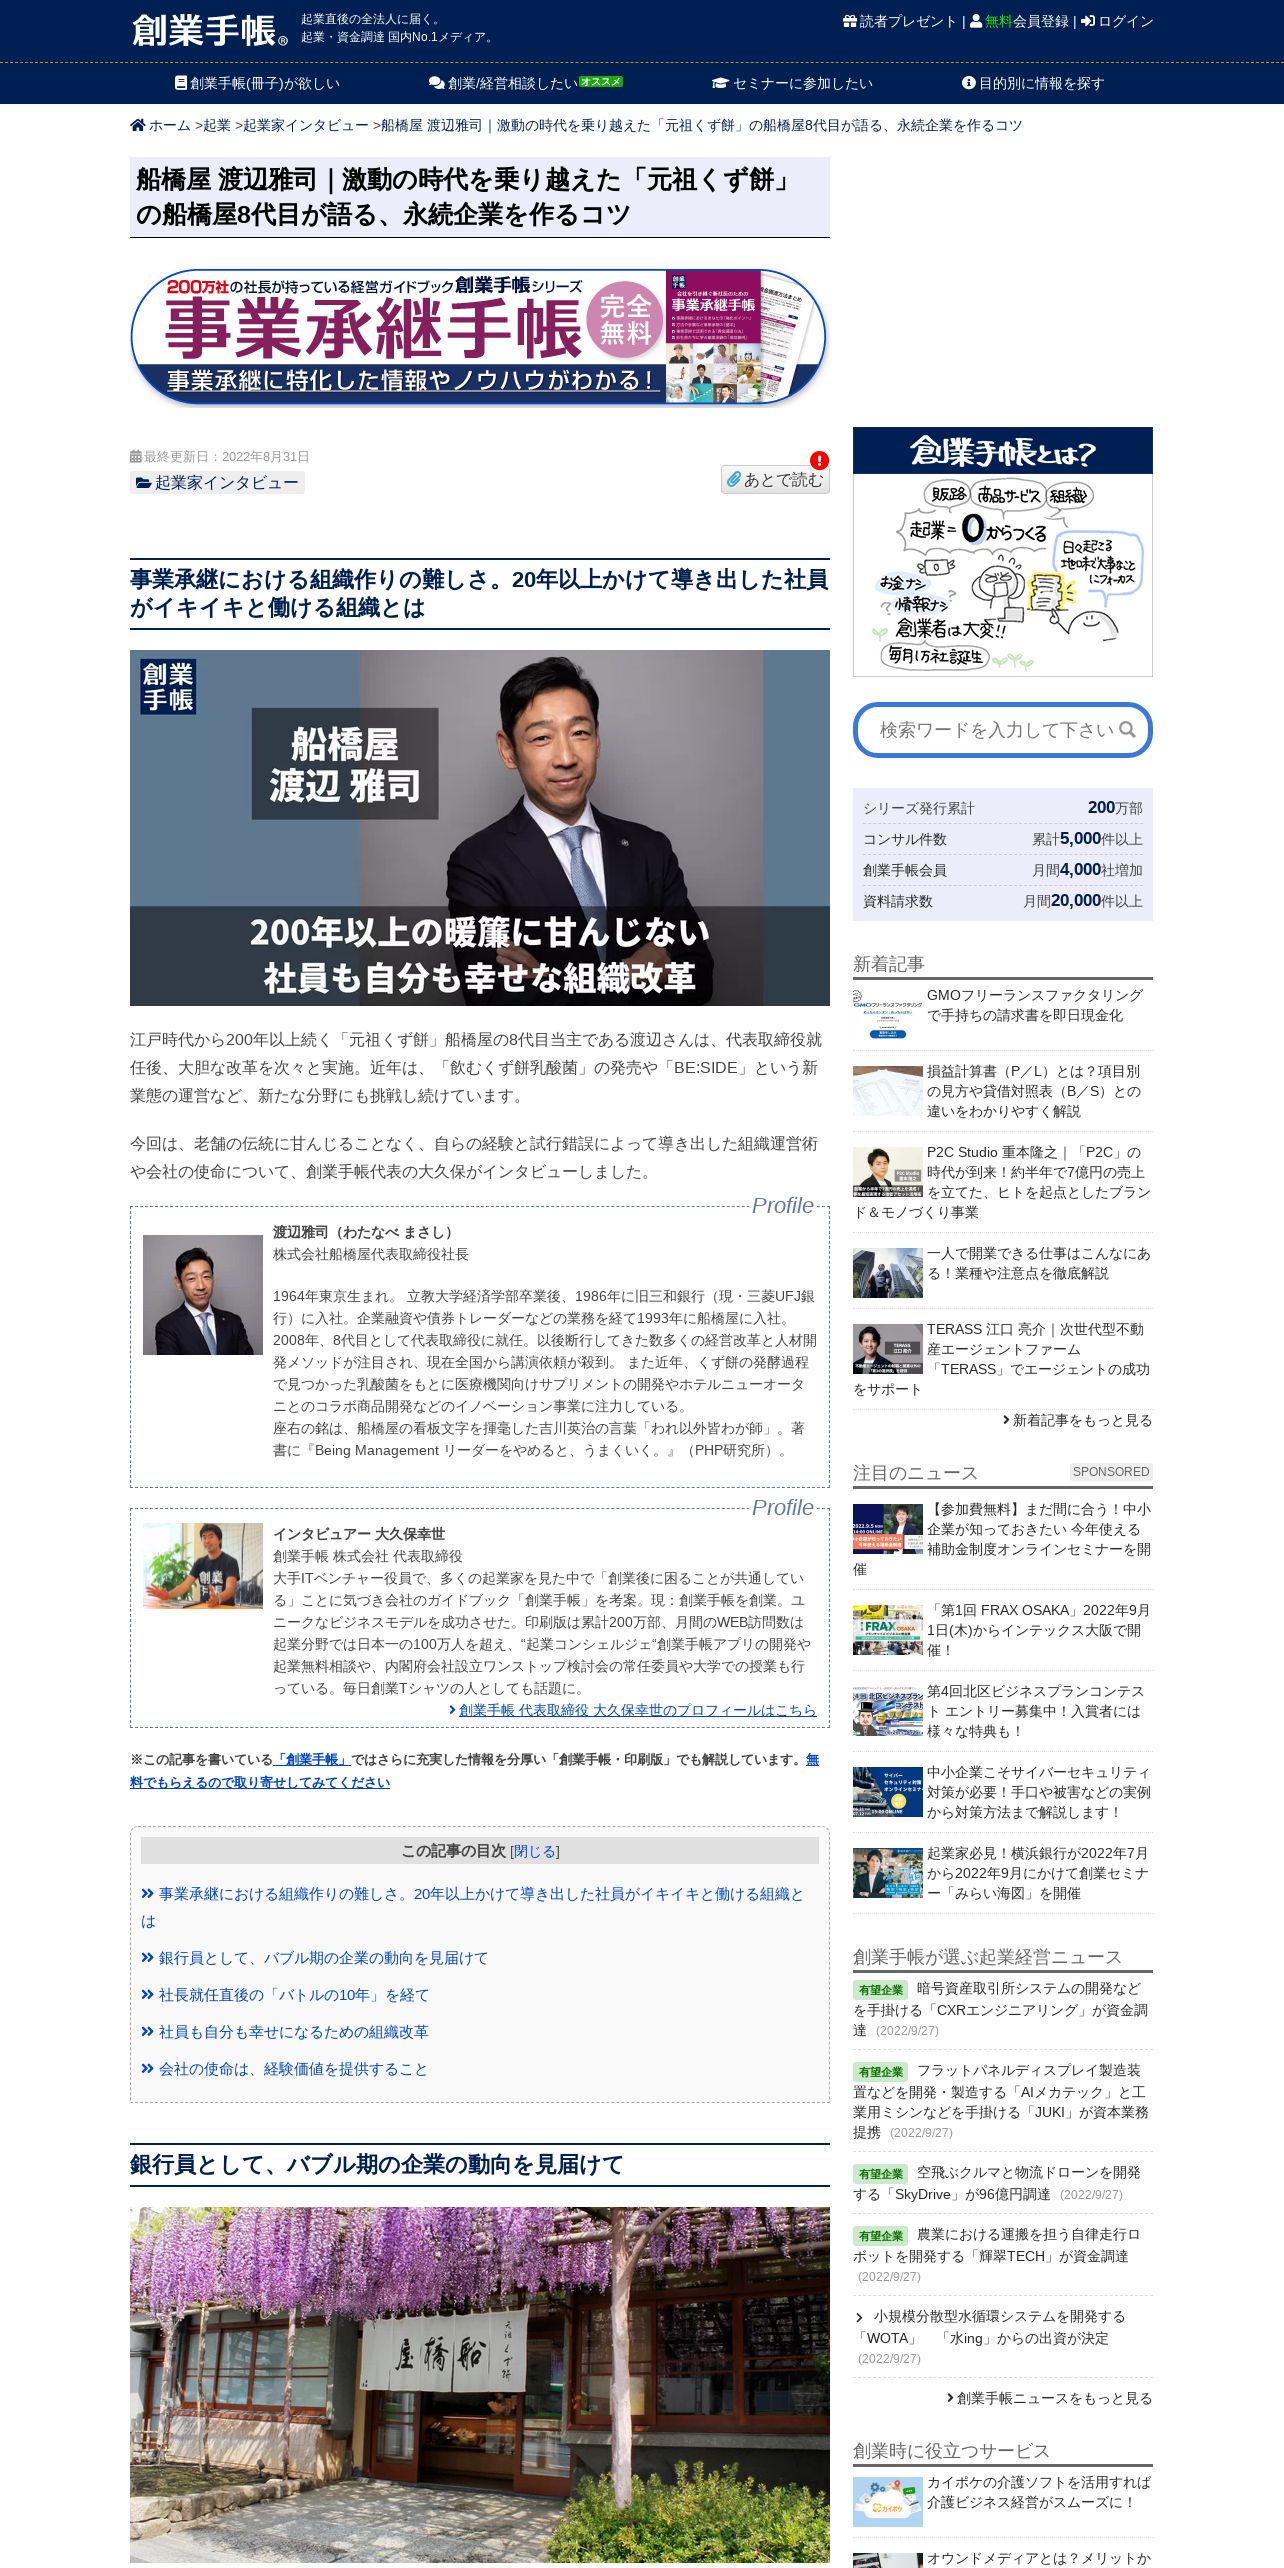This screenshot has height=2568, width=1284.
Task: Open the 創業手帳とは? illustration
Action: tap(1002, 552)
